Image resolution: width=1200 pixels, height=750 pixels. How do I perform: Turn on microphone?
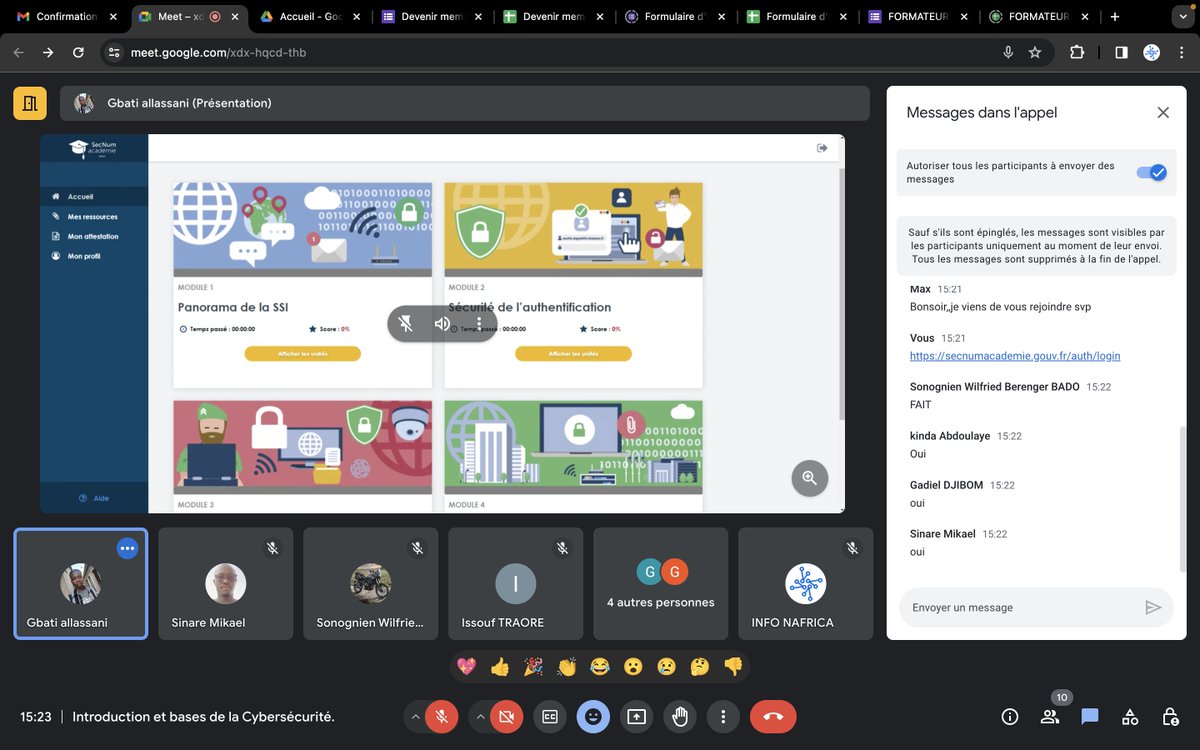coord(441,716)
